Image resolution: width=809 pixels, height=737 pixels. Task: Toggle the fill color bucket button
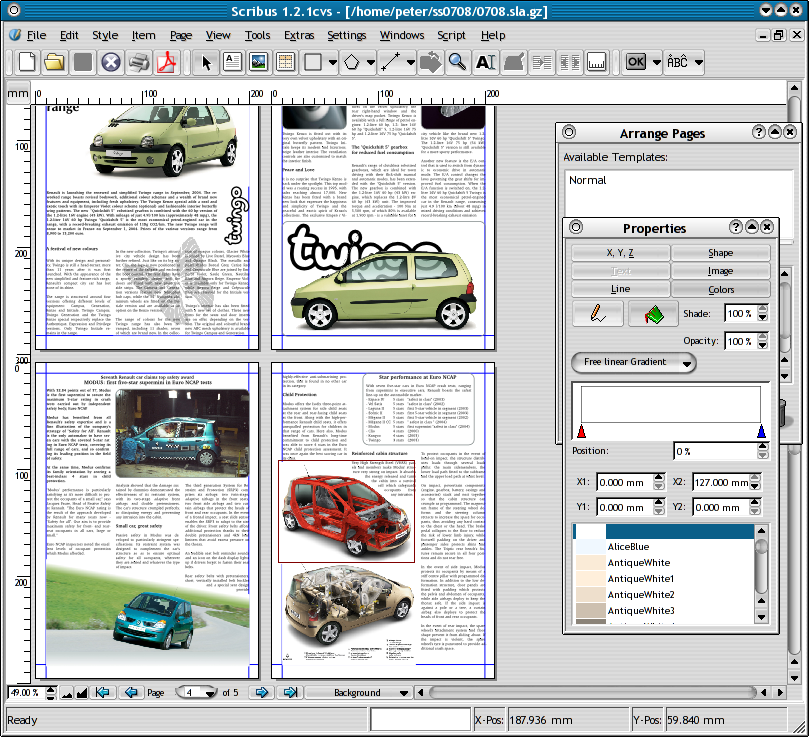point(653,313)
